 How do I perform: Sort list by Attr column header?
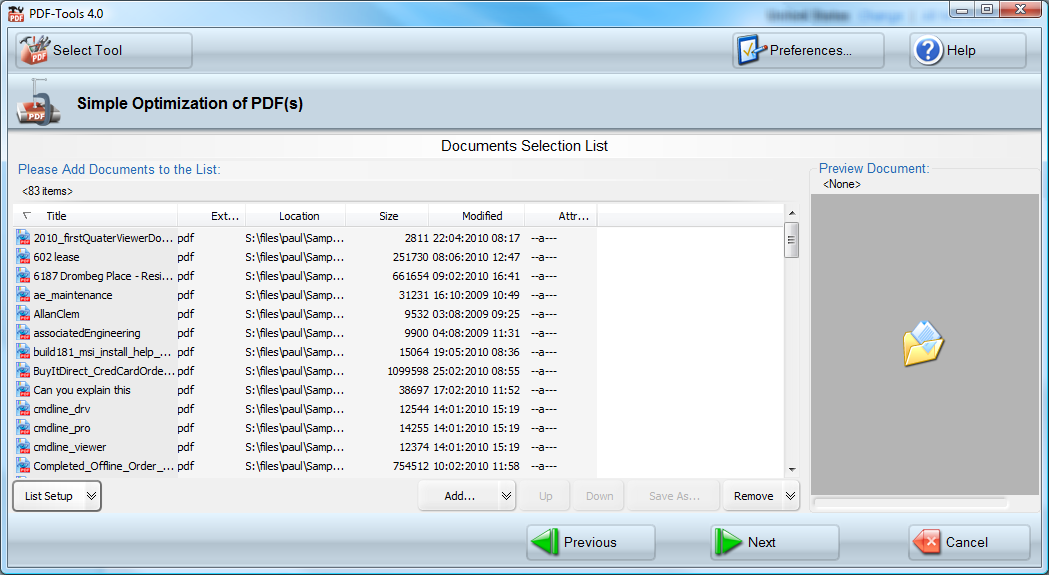tap(561, 216)
